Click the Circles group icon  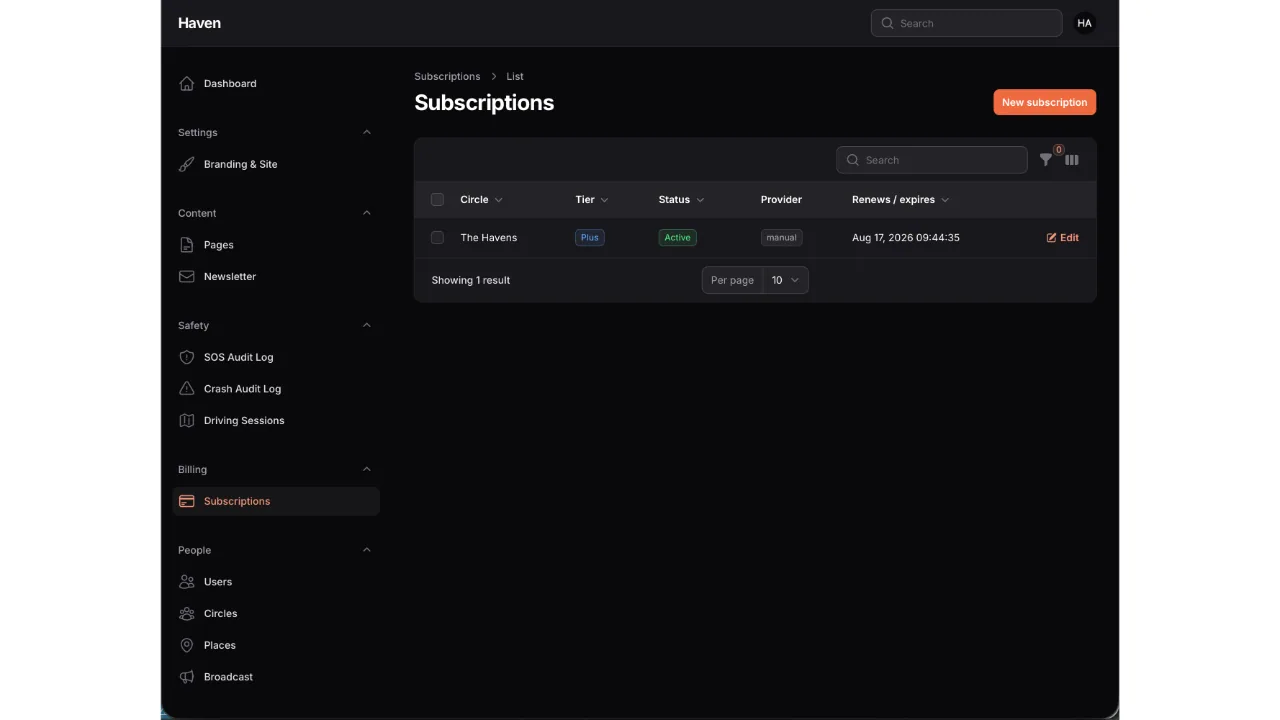tap(186, 614)
